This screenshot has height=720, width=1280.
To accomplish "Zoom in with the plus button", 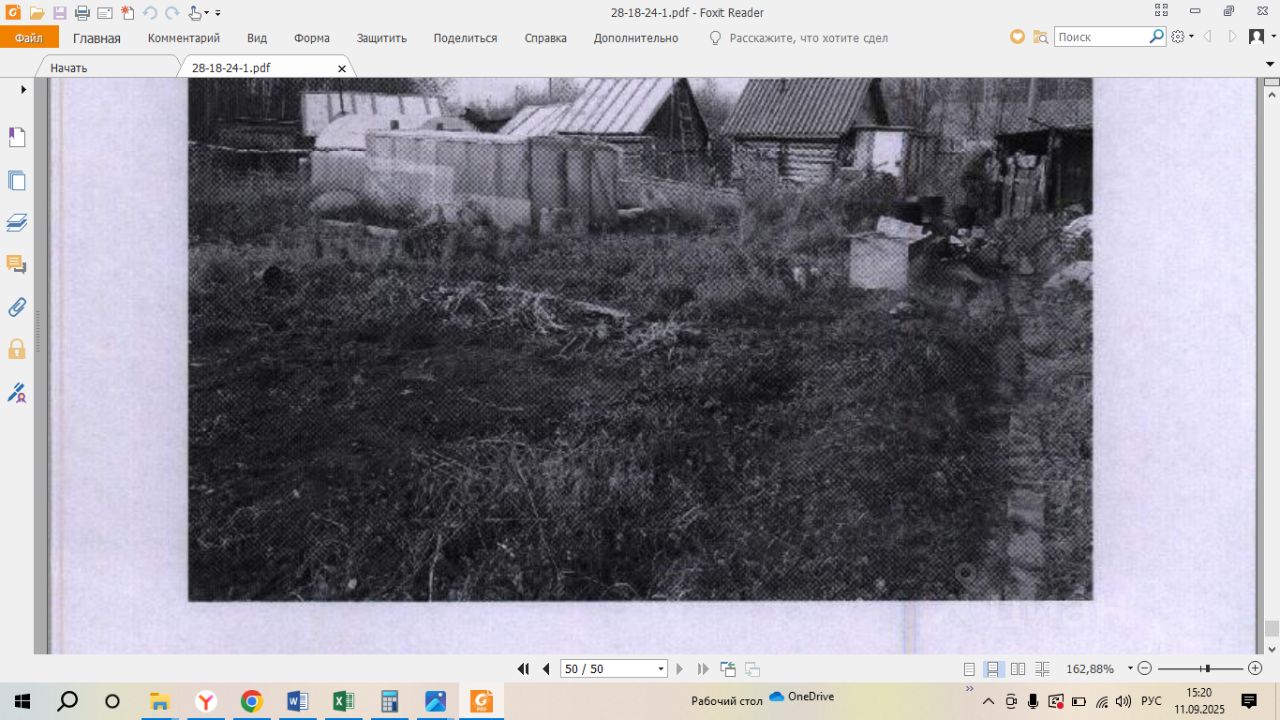I will click(x=1255, y=668).
